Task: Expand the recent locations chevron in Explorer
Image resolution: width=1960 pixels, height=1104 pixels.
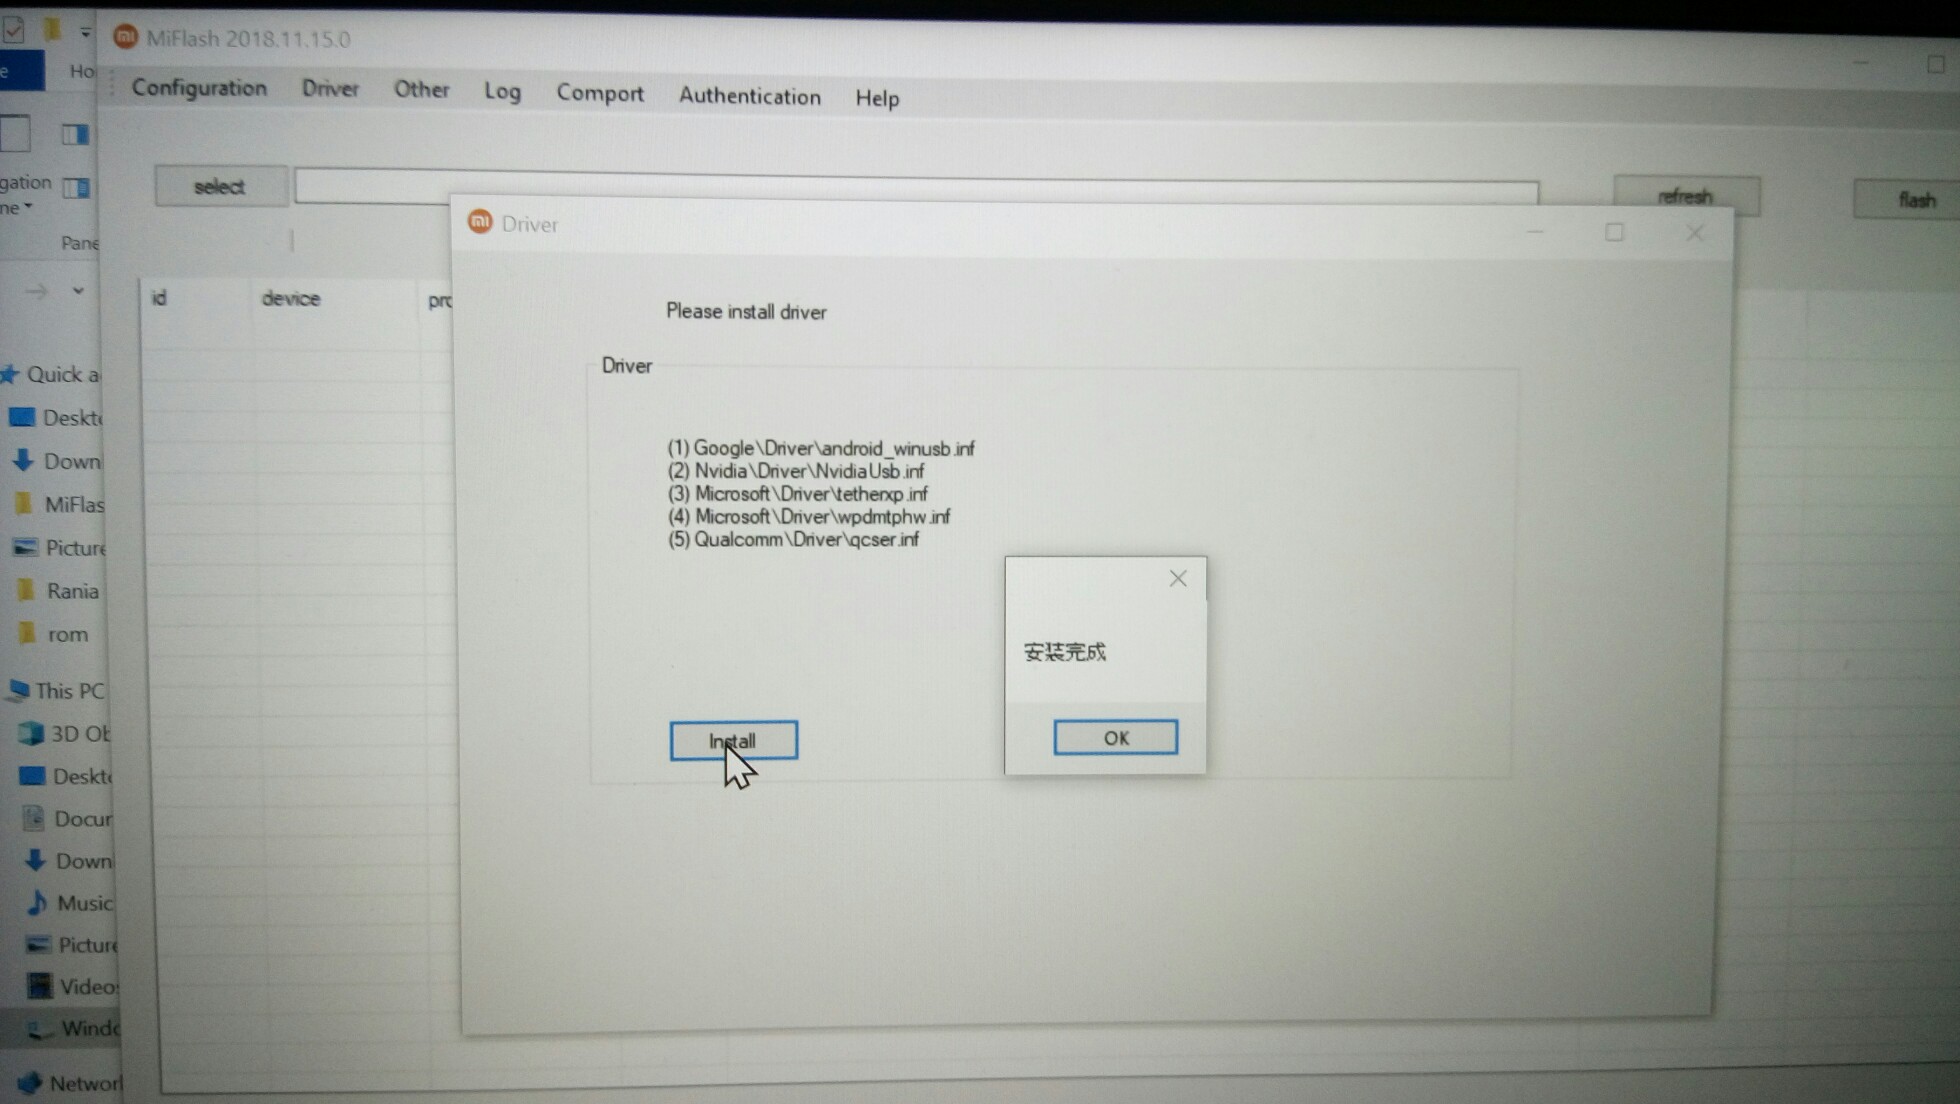Action: point(78,291)
